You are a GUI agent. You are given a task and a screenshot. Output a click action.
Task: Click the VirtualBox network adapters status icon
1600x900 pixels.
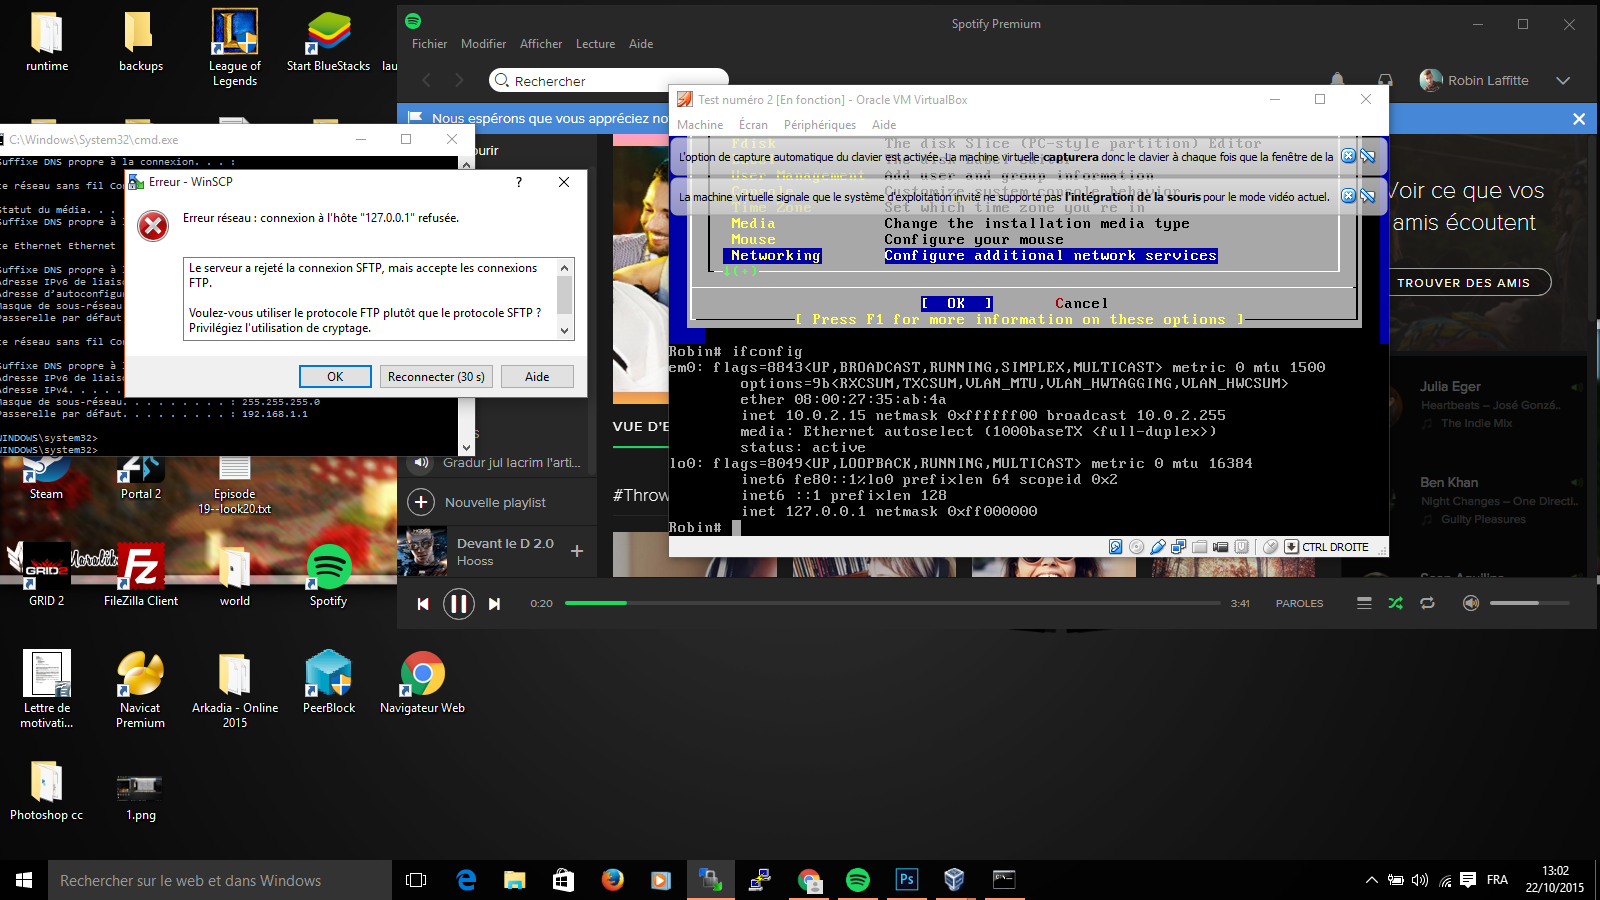pyautogui.click(x=1179, y=547)
